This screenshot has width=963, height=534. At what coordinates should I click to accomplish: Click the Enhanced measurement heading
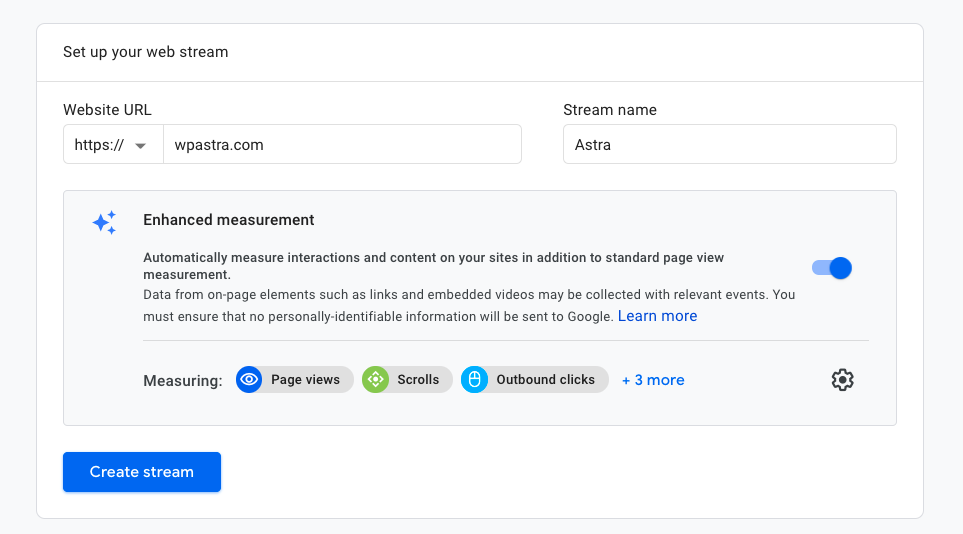click(228, 220)
